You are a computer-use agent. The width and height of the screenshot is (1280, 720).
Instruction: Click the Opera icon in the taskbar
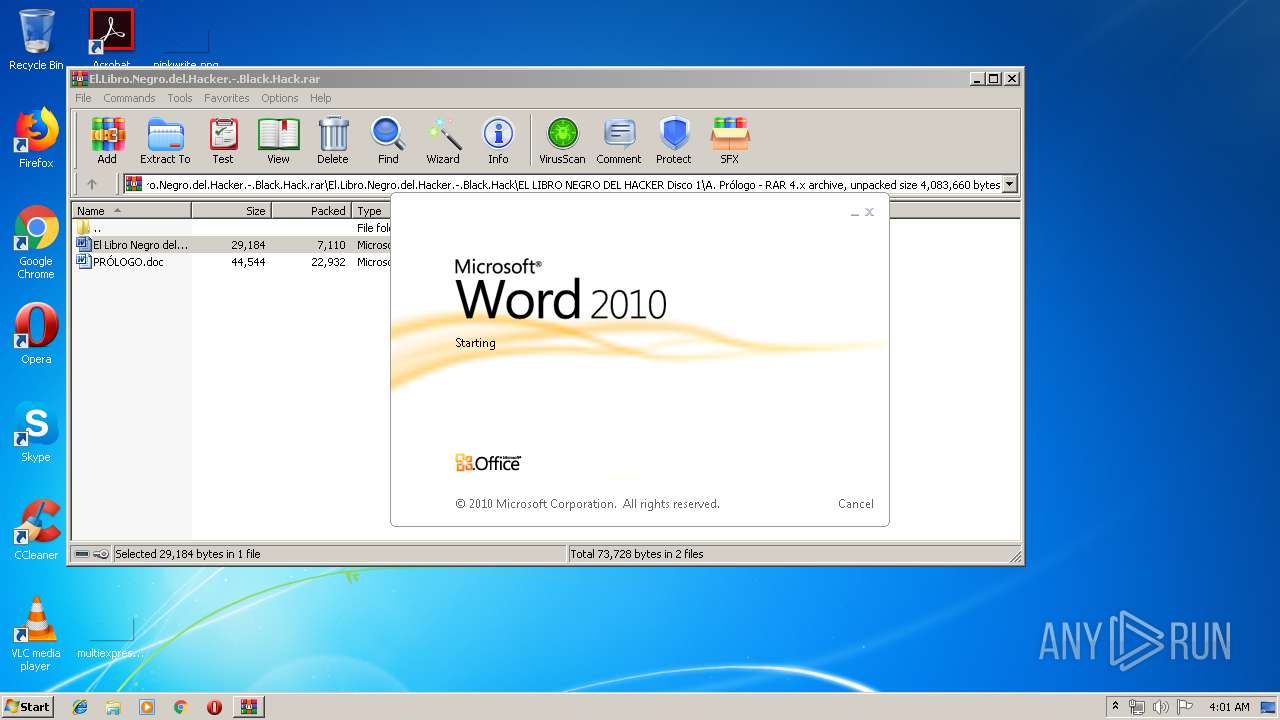click(x=214, y=707)
